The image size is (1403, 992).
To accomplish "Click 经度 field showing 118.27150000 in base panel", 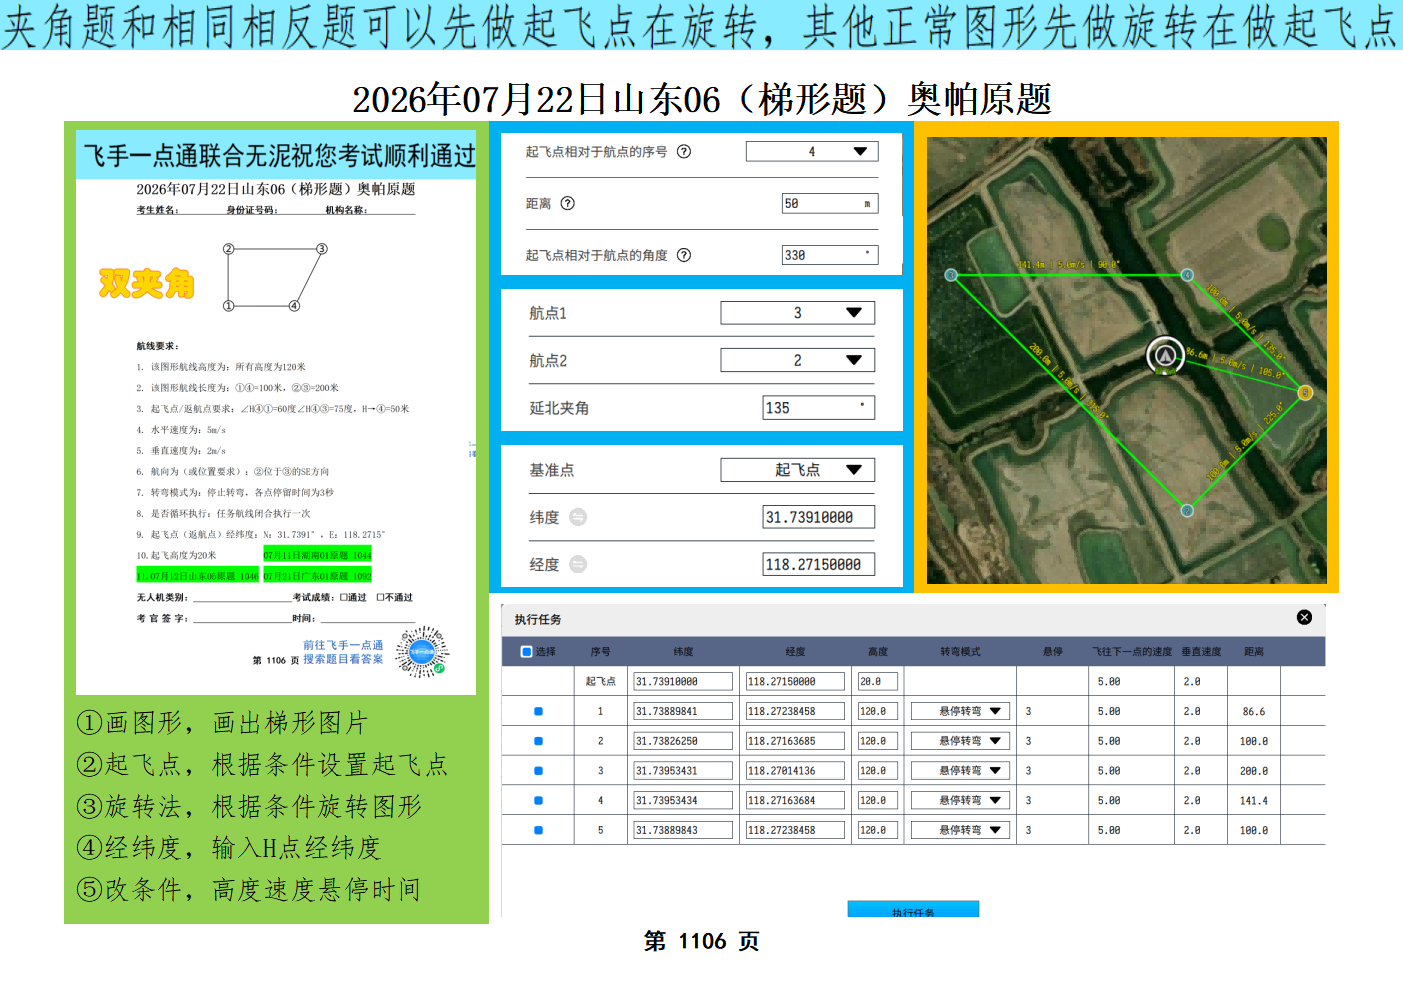I will [819, 564].
